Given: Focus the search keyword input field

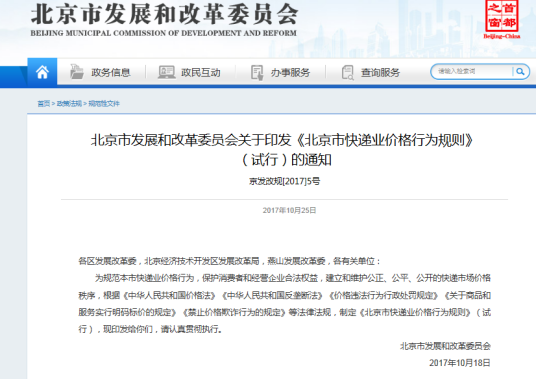Looking at the screenshot, I should (x=473, y=71).
